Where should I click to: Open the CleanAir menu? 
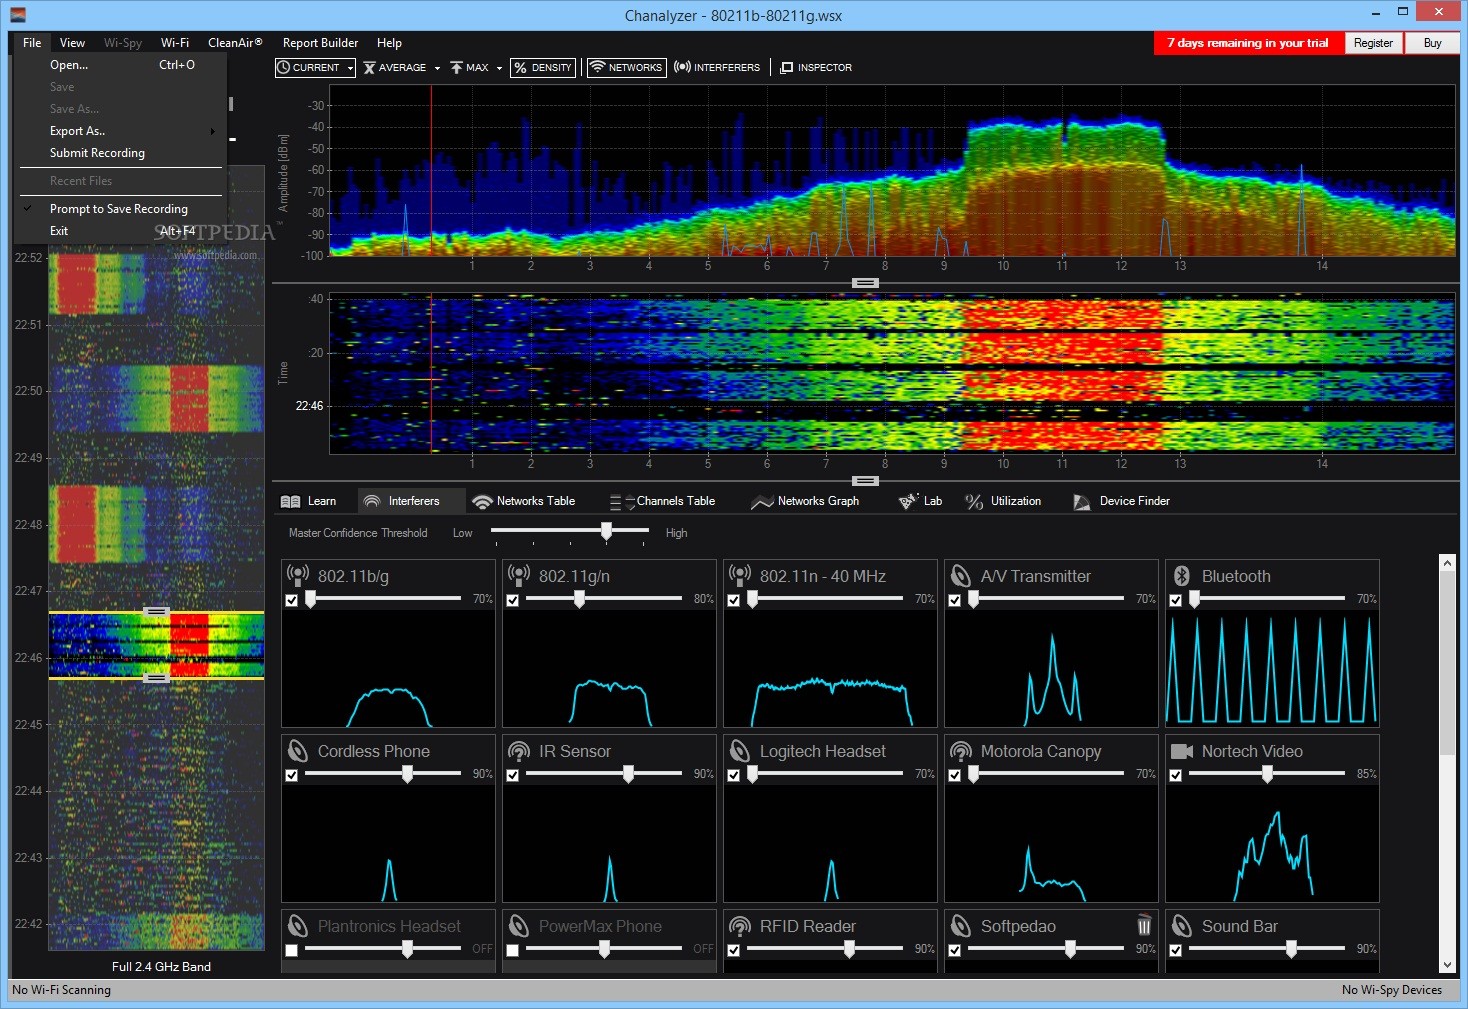coord(235,43)
